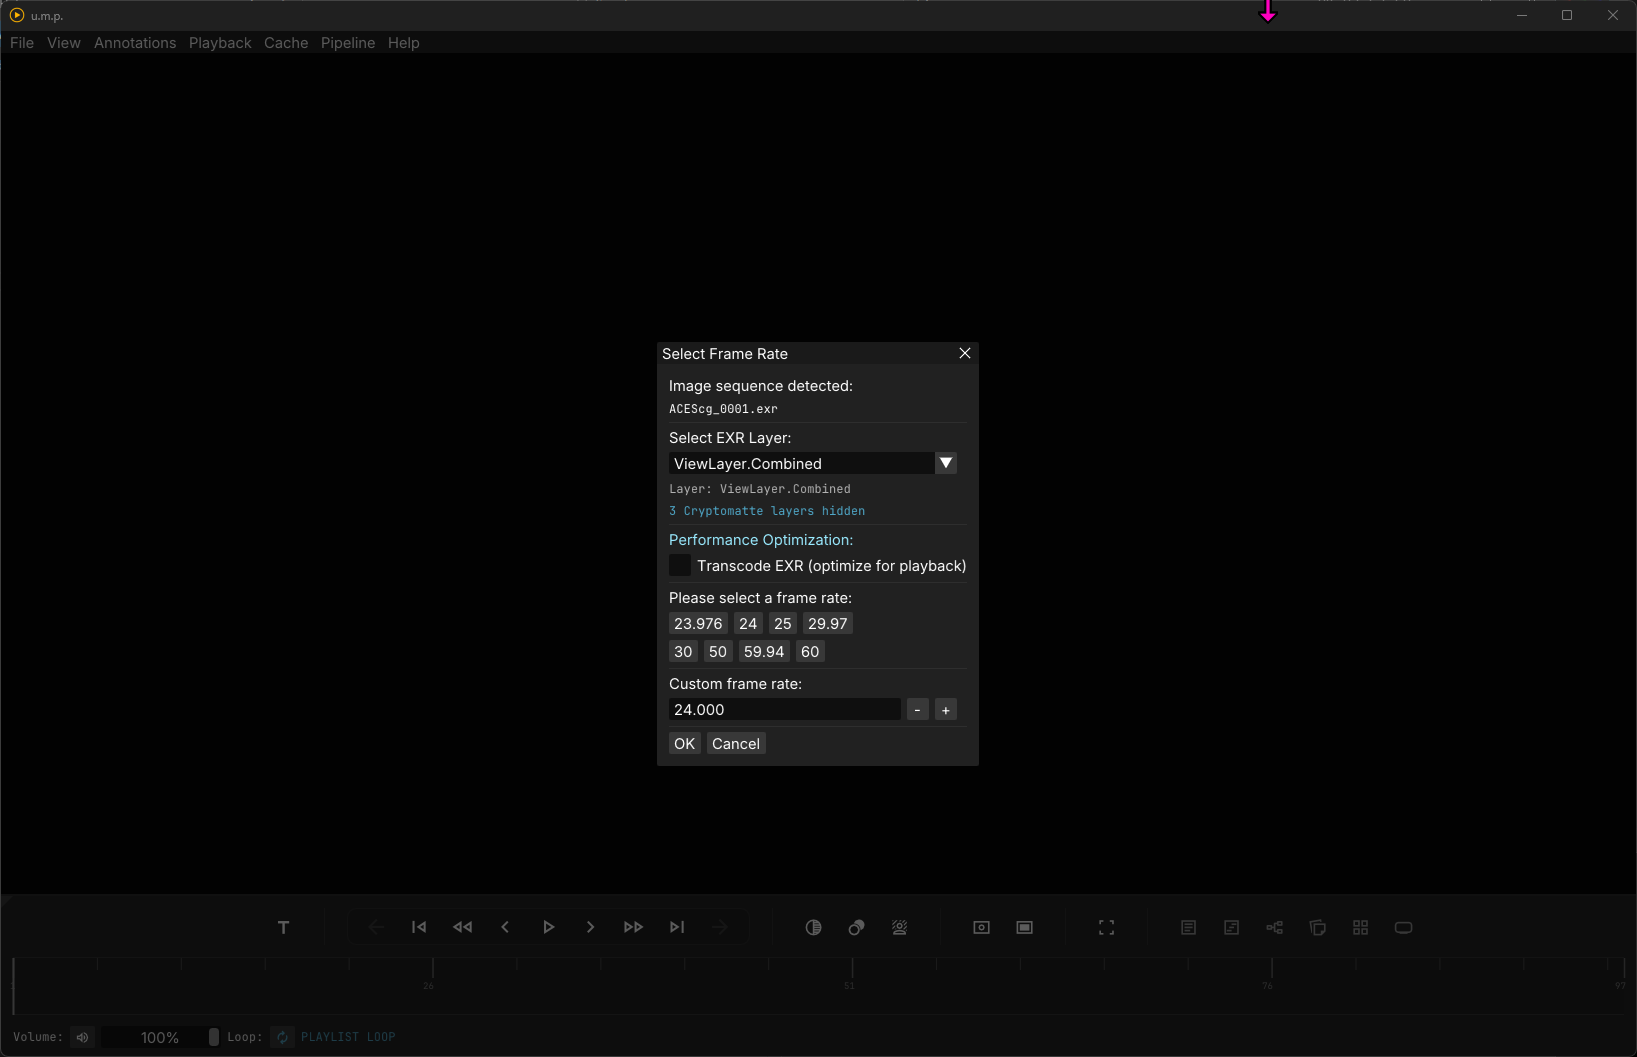The height and width of the screenshot is (1057, 1637).
Task: Click the grid view icon in toolbar
Action: (x=1360, y=927)
